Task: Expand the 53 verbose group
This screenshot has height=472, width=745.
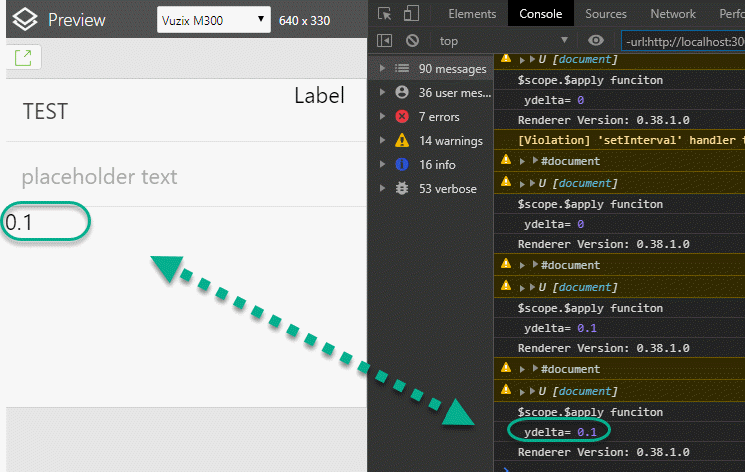Action: pyautogui.click(x=382, y=188)
